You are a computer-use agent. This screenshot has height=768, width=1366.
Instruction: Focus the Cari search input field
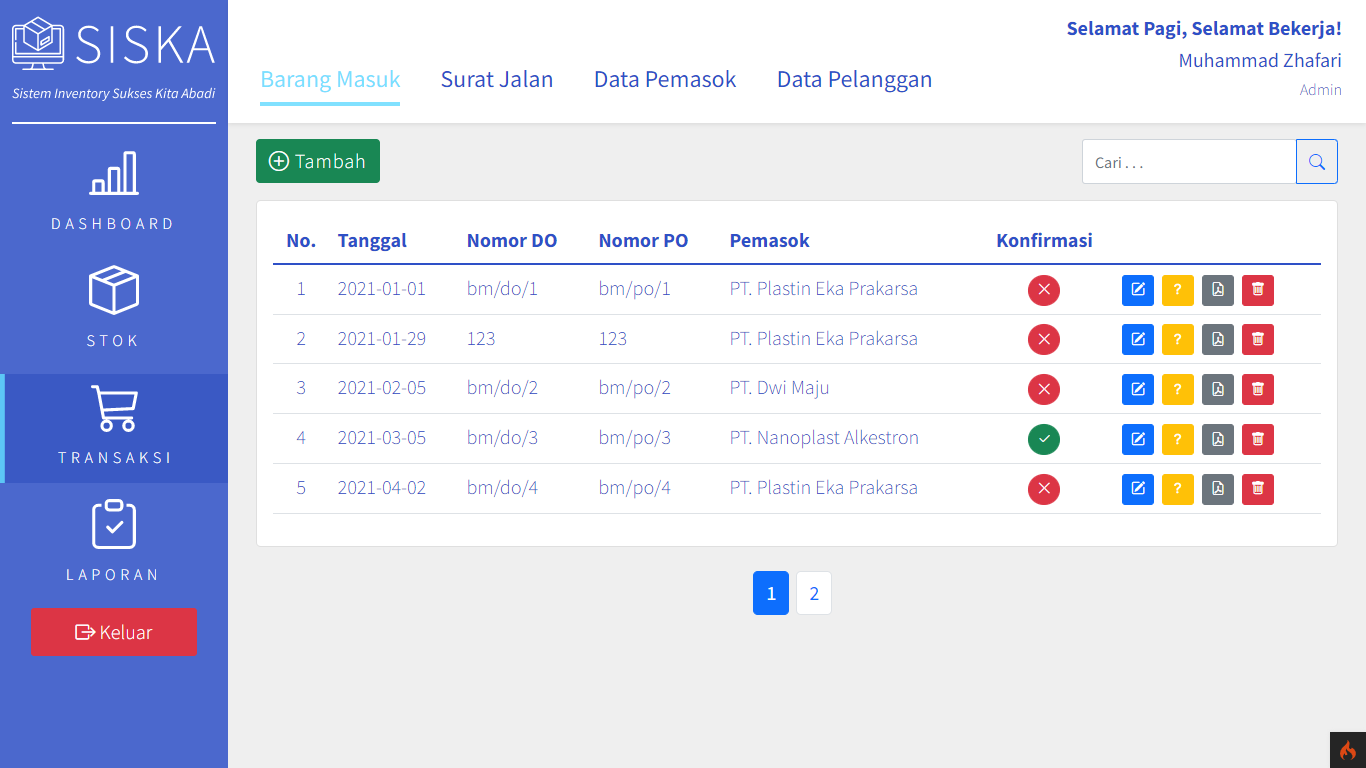pos(1189,162)
